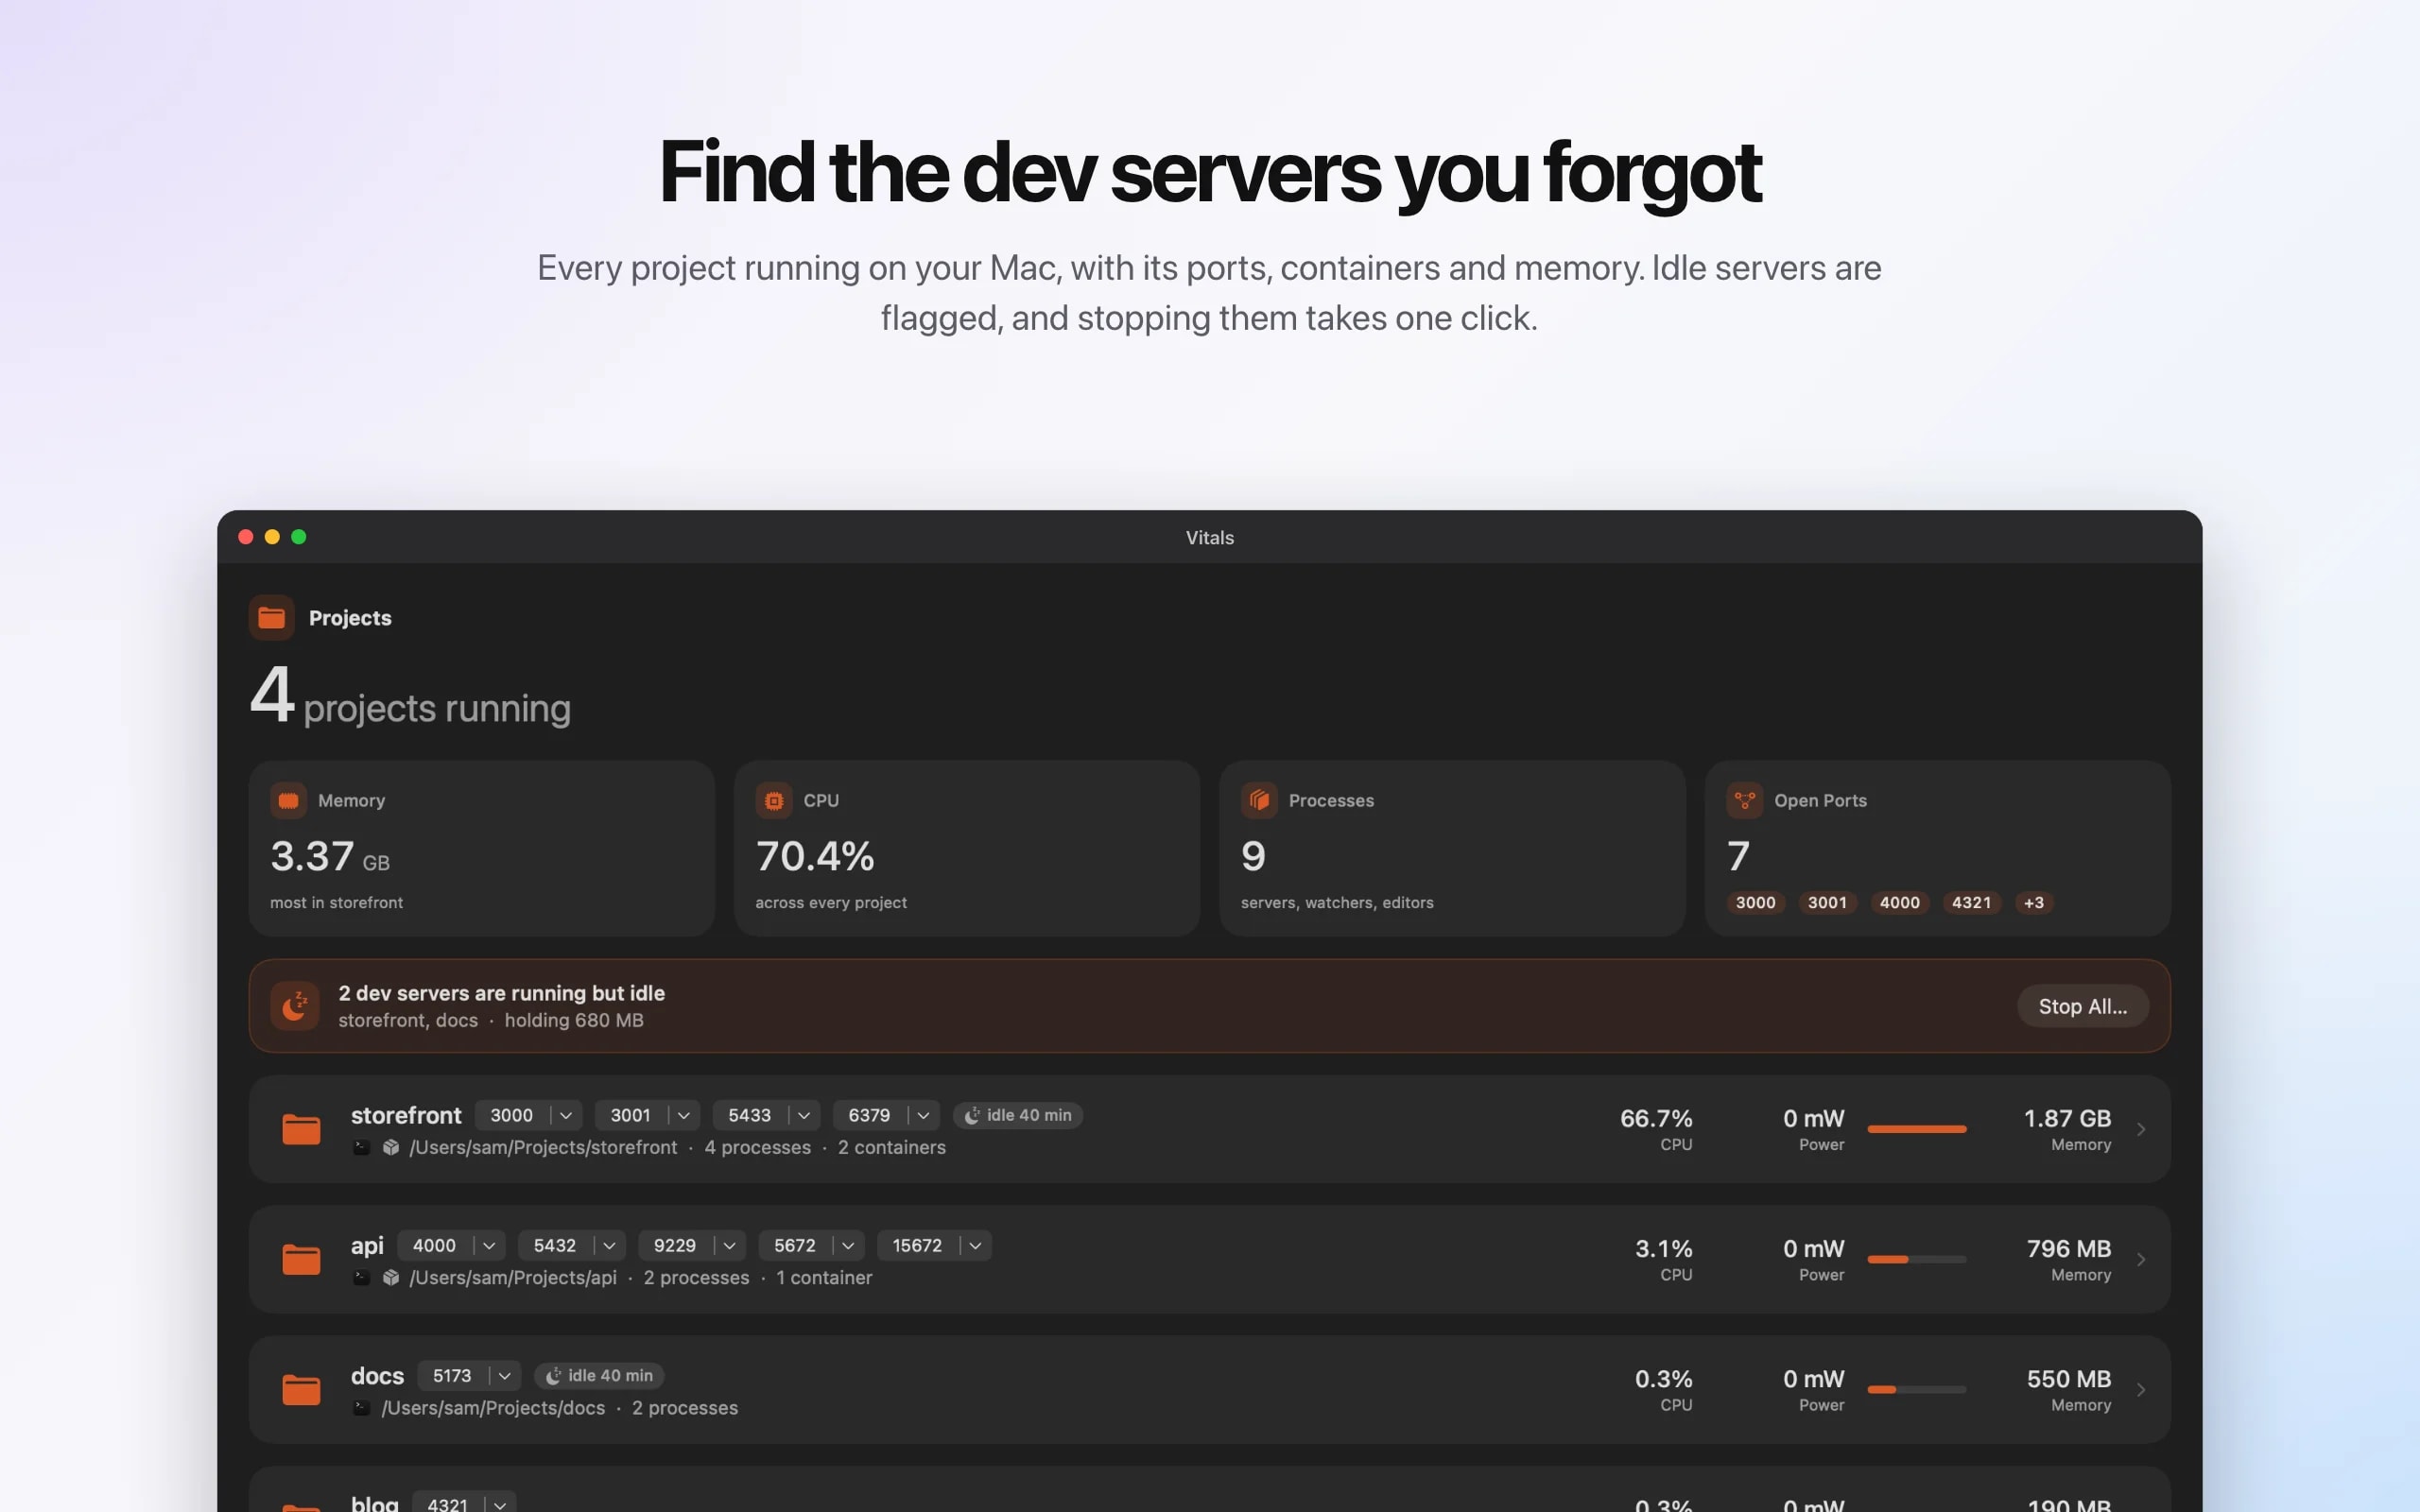The image size is (2420, 1512).
Task: Click the container cube icon under api
Action: pos(391,1277)
